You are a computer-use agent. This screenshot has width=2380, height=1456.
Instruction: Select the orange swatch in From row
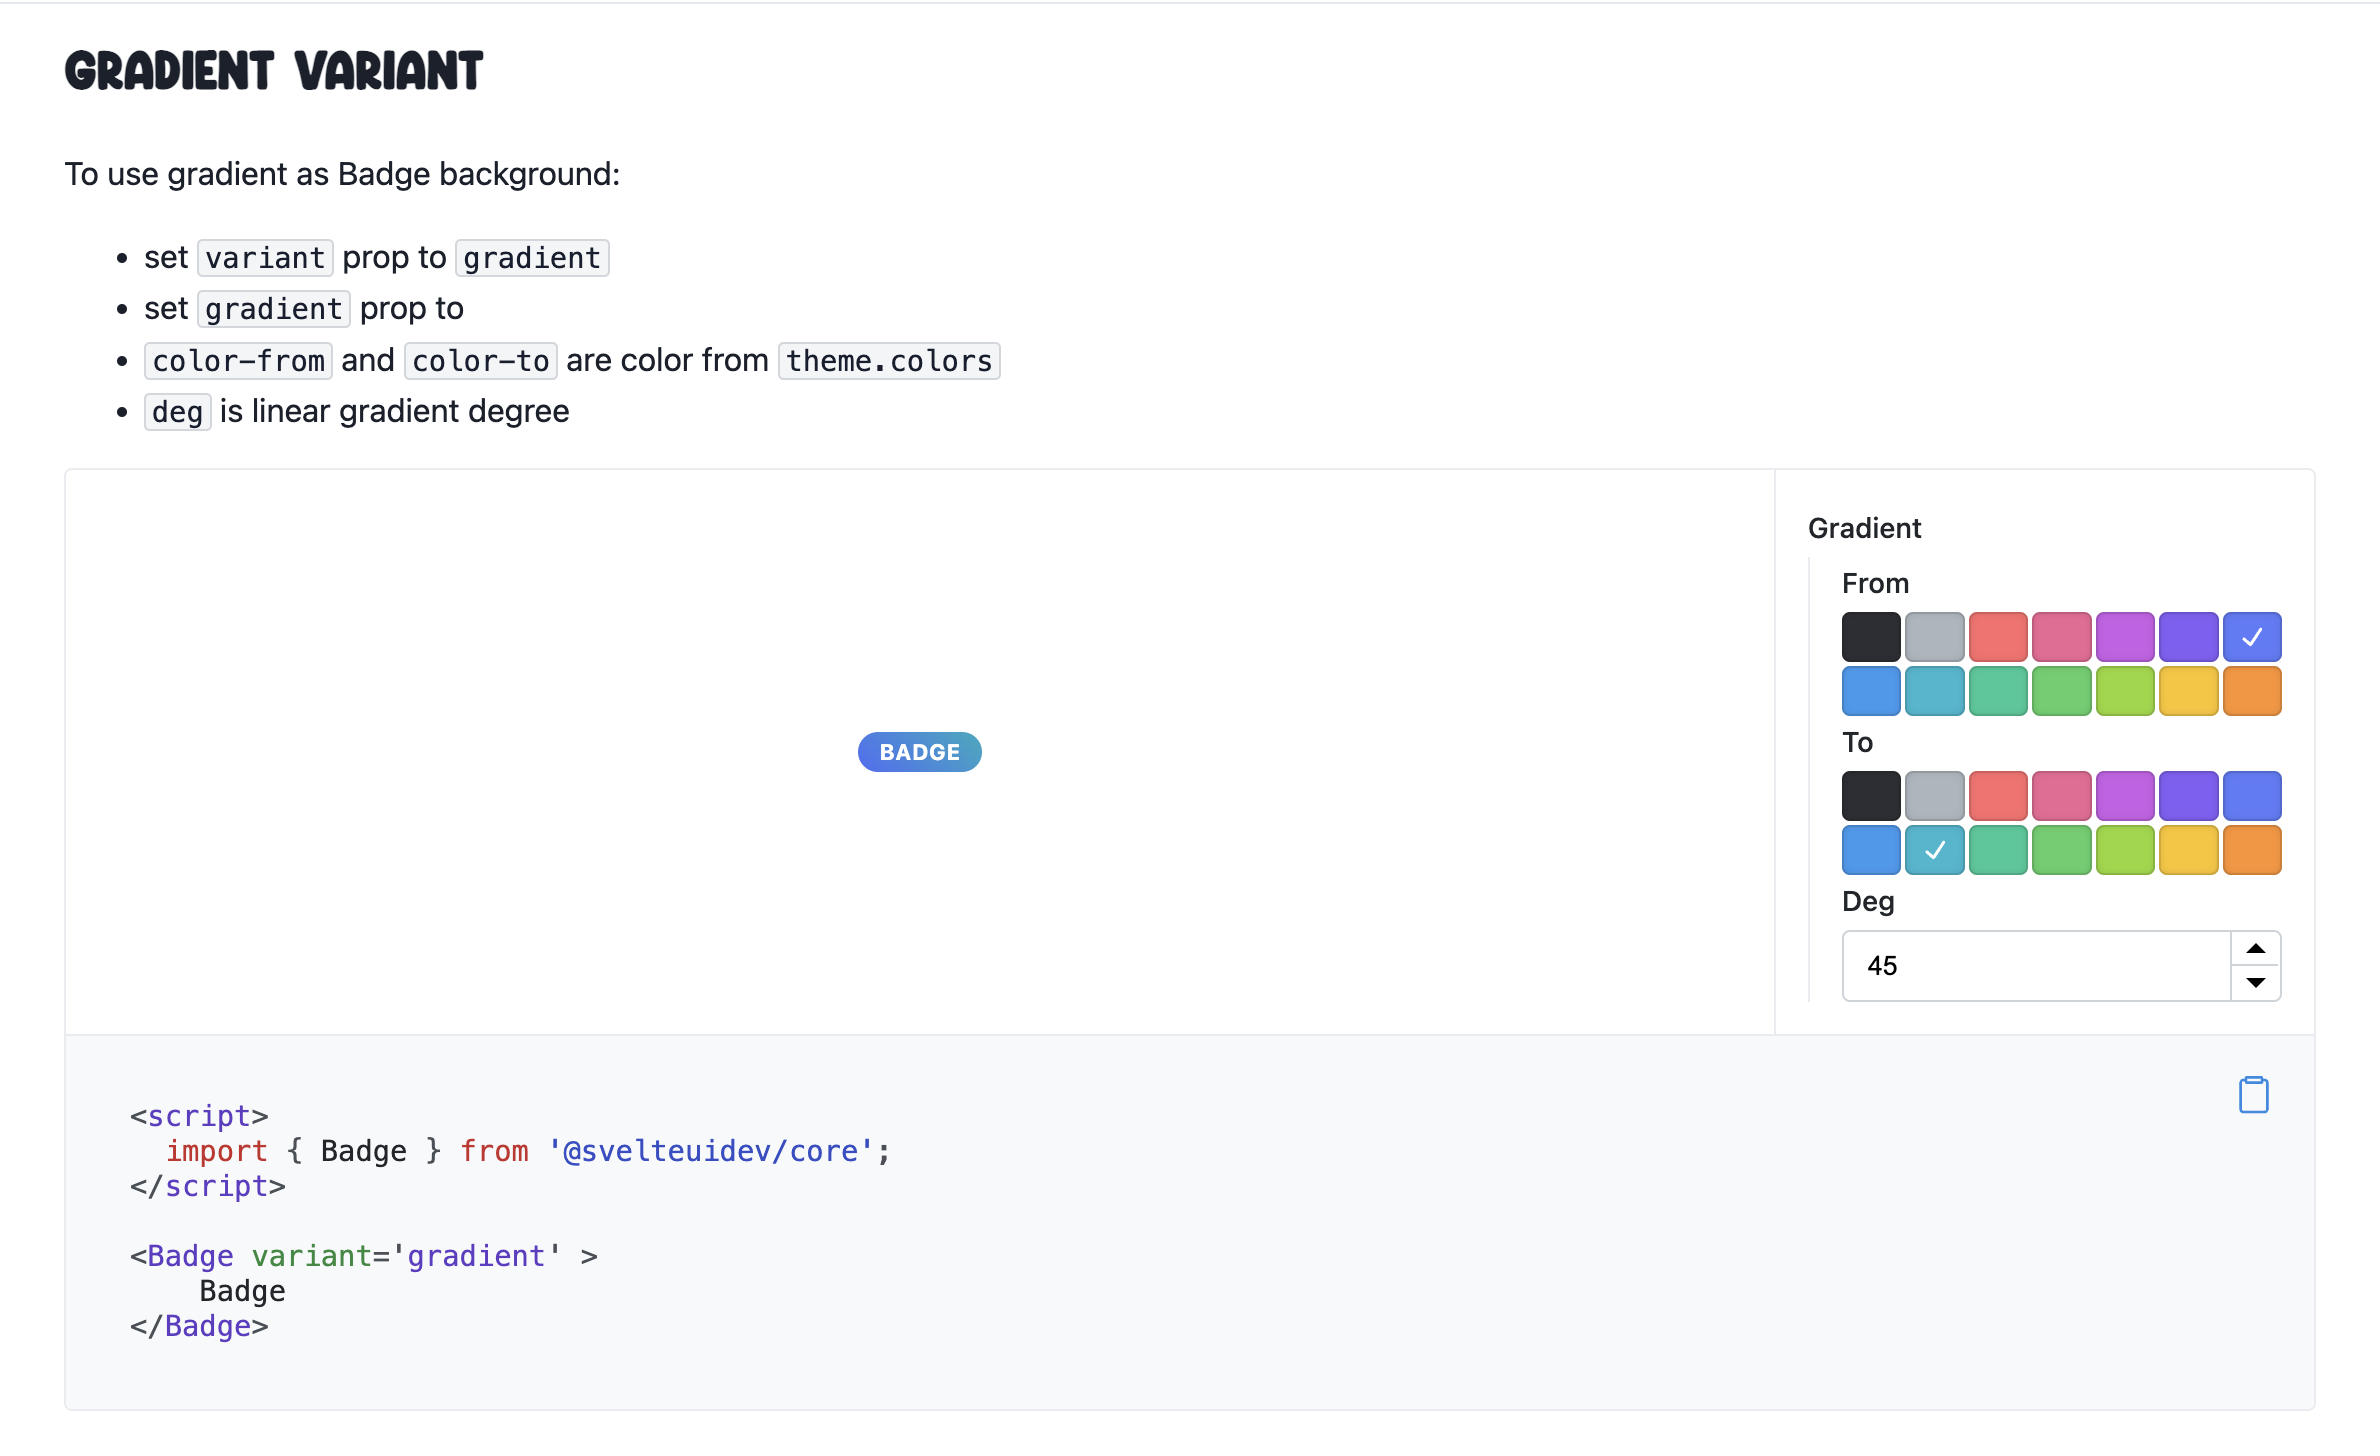tap(2253, 691)
